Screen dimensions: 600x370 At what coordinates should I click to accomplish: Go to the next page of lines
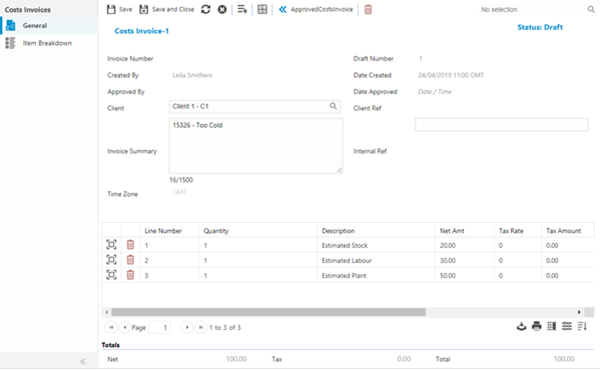(187, 327)
